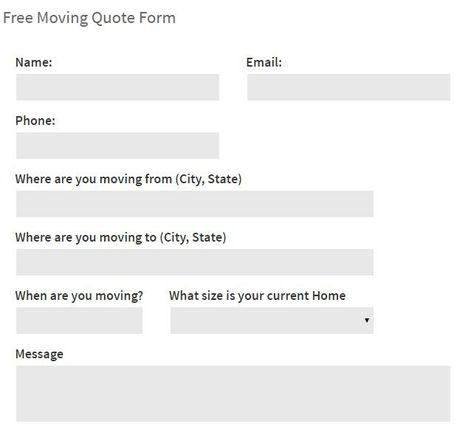Image resolution: width=460 pixels, height=430 pixels.
Task: Click '(City, State)' hint in the moving from label
Action: (x=209, y=179)
